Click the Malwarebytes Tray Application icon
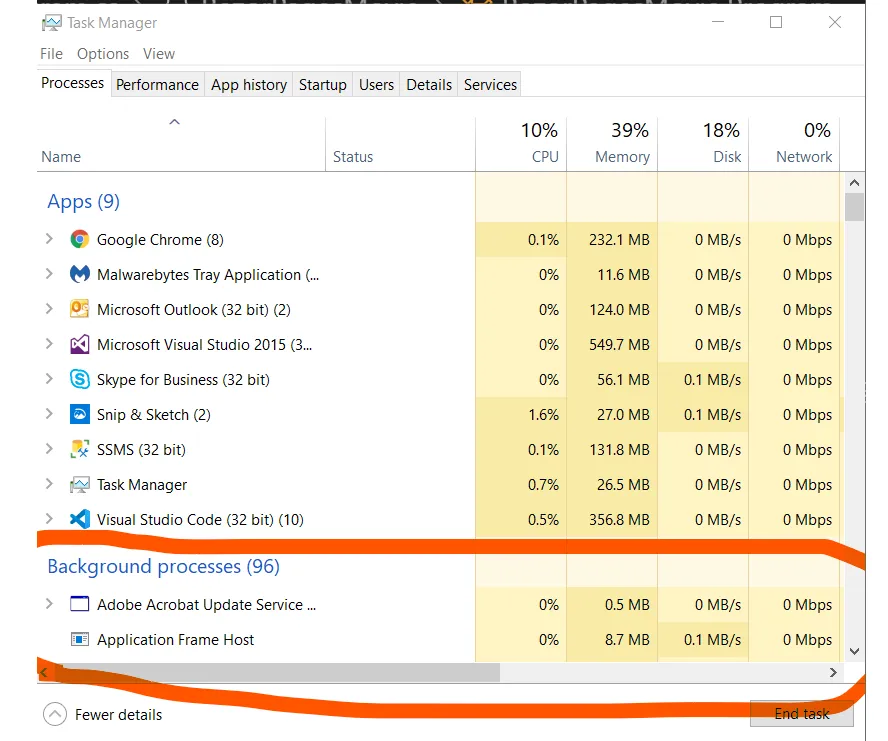This screenshot has height=741, width=888. 79,275
